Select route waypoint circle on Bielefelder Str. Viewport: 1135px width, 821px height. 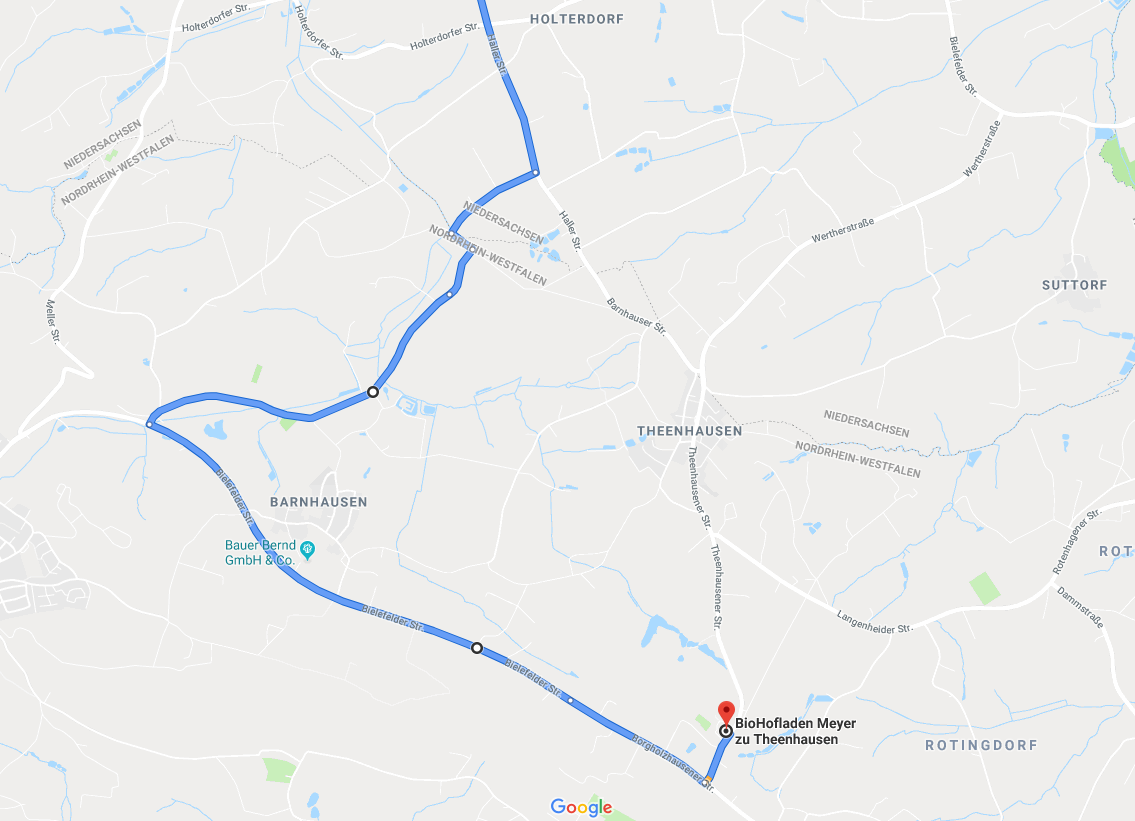point(476,648)
